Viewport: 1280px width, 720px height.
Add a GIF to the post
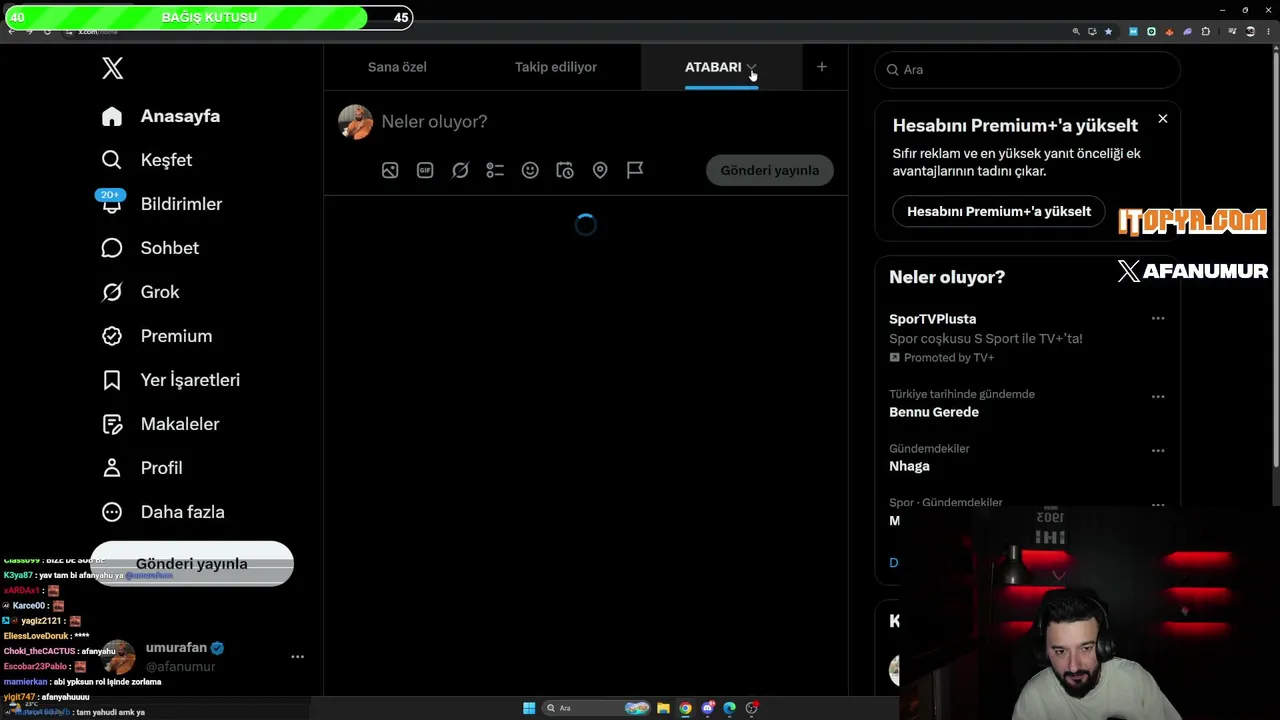click(425, 170)
